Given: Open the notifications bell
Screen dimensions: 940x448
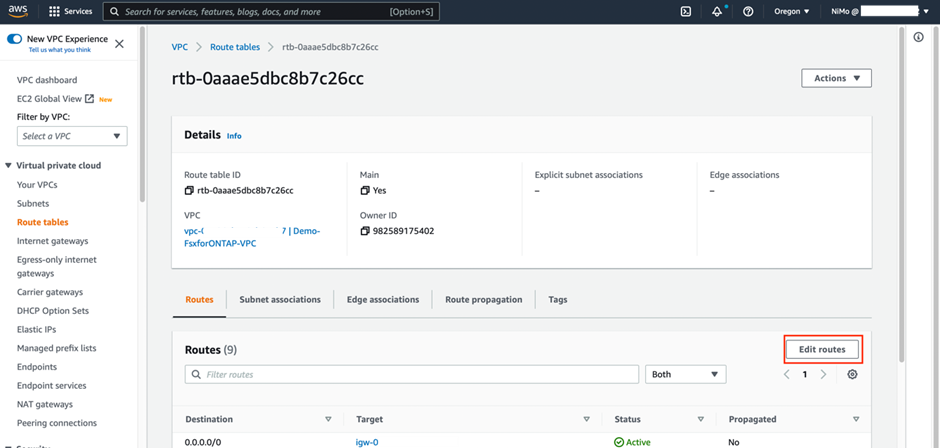Looking at the screenshot, I should [717, 12].
